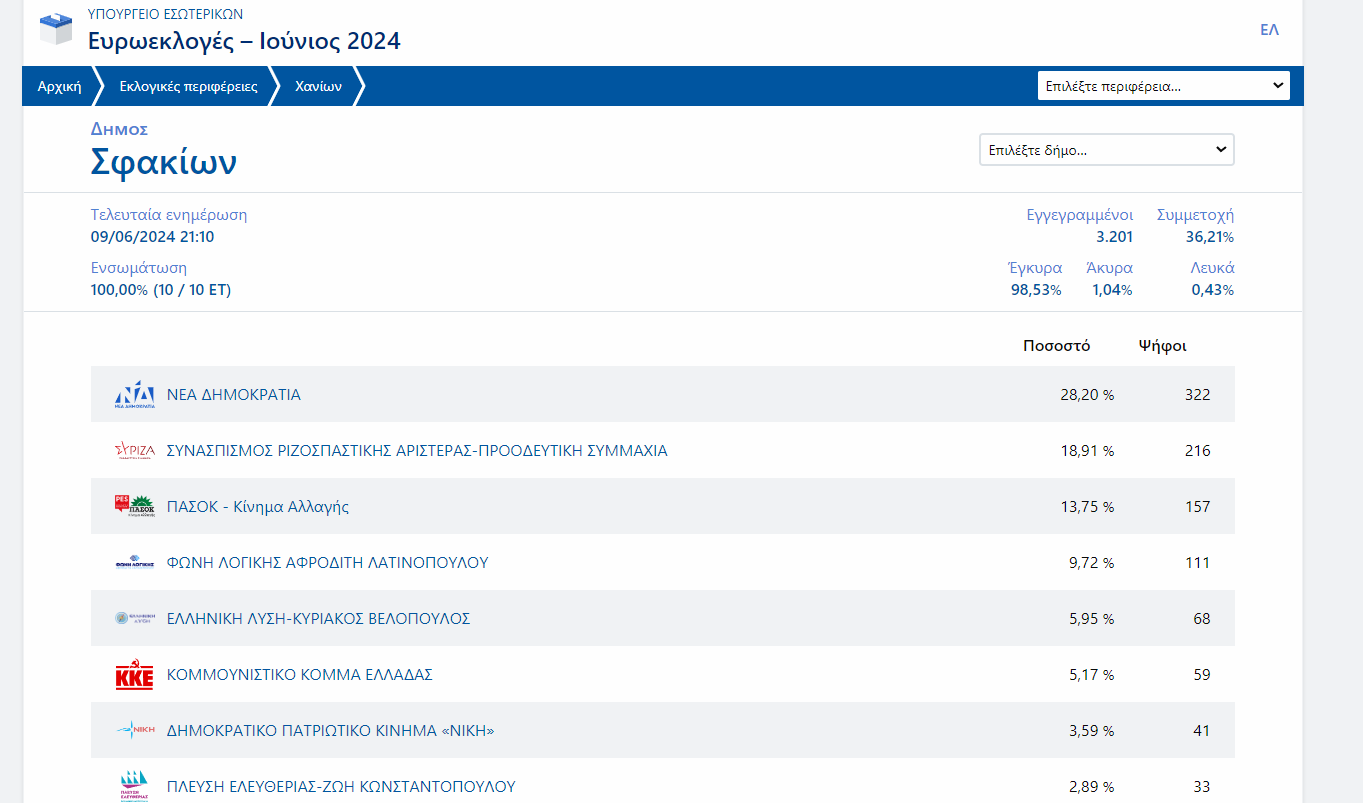Switch language using the ΕΛ link
The height and width of the screenshot is (803, 1363).
tap(1269, 30)
